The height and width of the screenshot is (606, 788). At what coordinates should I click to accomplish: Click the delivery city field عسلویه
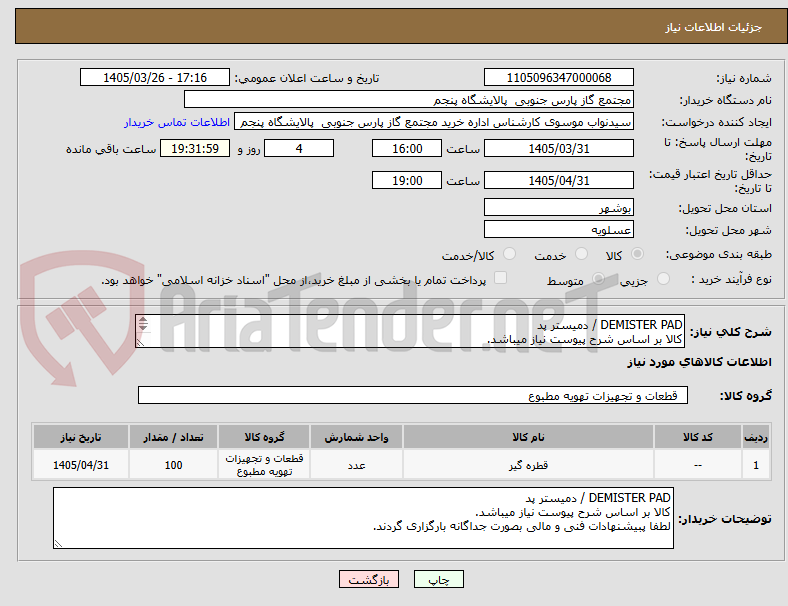click(x=558, y=229)
